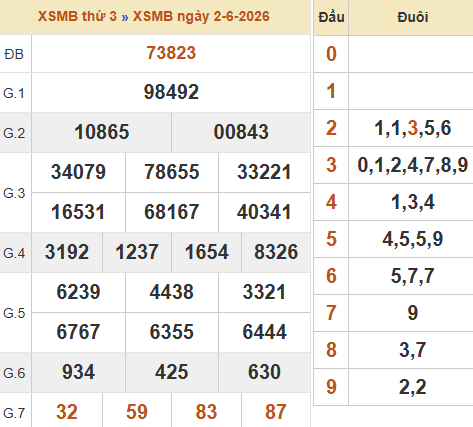Select head digit 6 in Đầu column

click(x=331, y=276)
